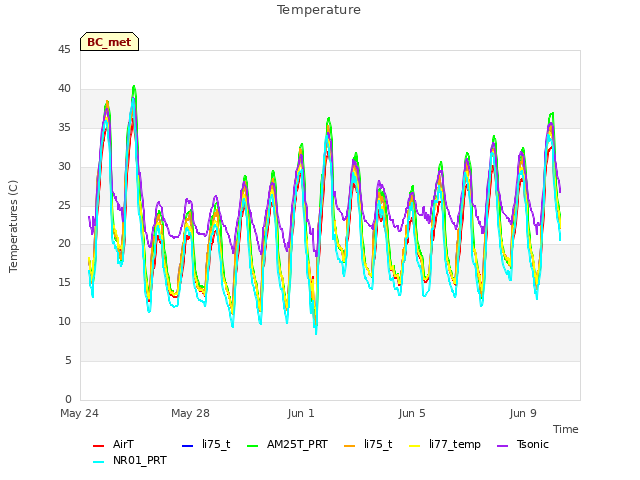The width and height of the screenshot is (640, 480).
Task: Select the AM25T_PRT legend label
Action: click(x=297, y=444)
